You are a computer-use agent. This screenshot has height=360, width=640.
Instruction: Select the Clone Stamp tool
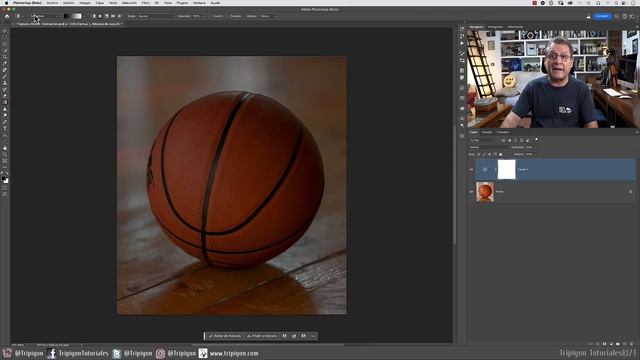(x=5, y=83)
